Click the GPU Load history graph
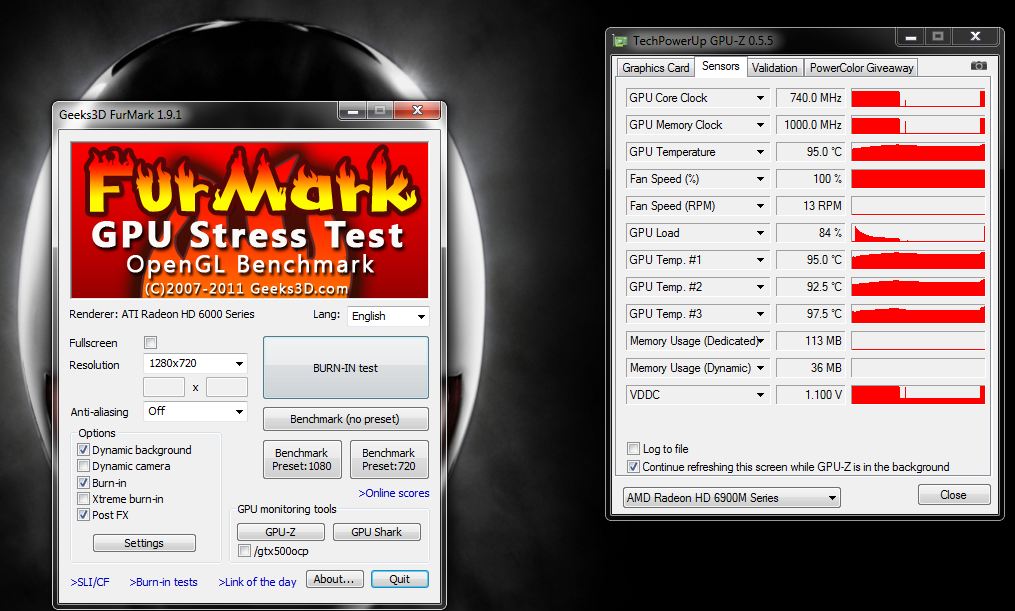 click(x=918, y=233)
